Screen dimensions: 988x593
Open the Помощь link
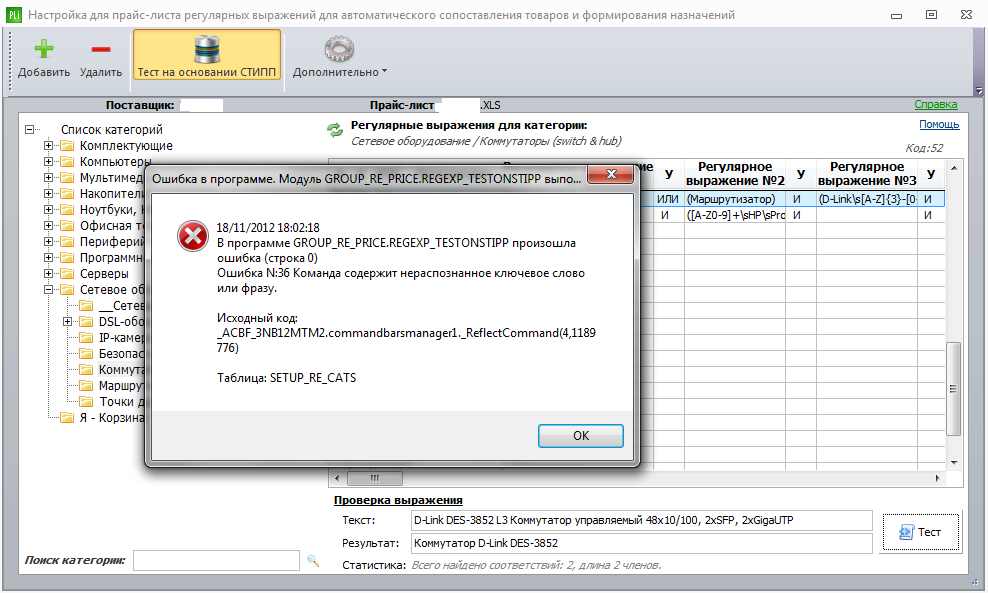coord(939,124)
